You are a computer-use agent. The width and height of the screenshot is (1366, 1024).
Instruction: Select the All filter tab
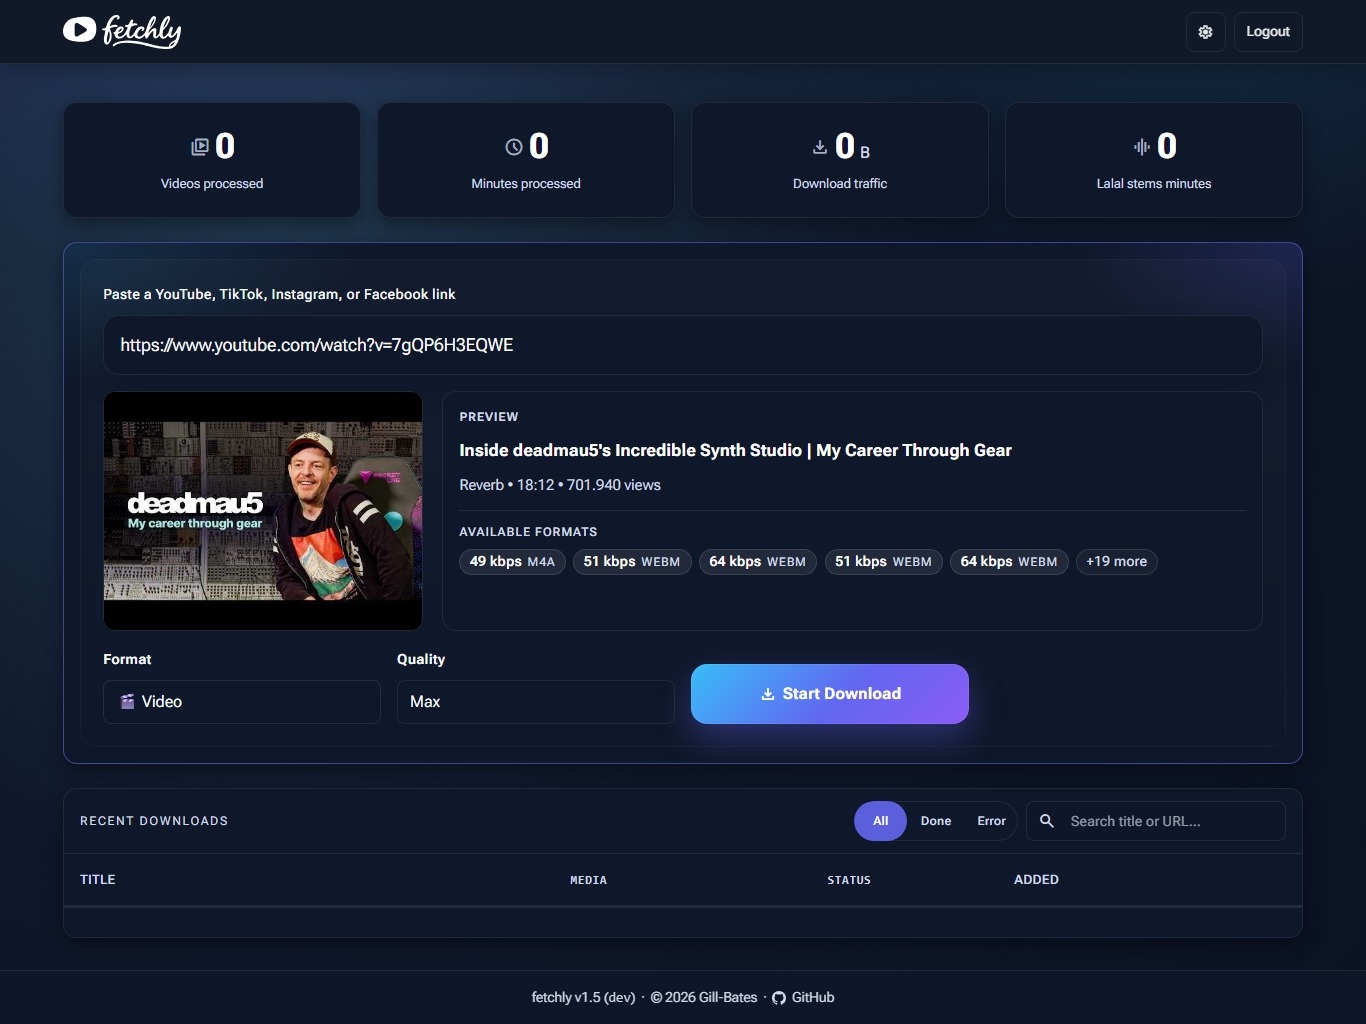(880, 821)
